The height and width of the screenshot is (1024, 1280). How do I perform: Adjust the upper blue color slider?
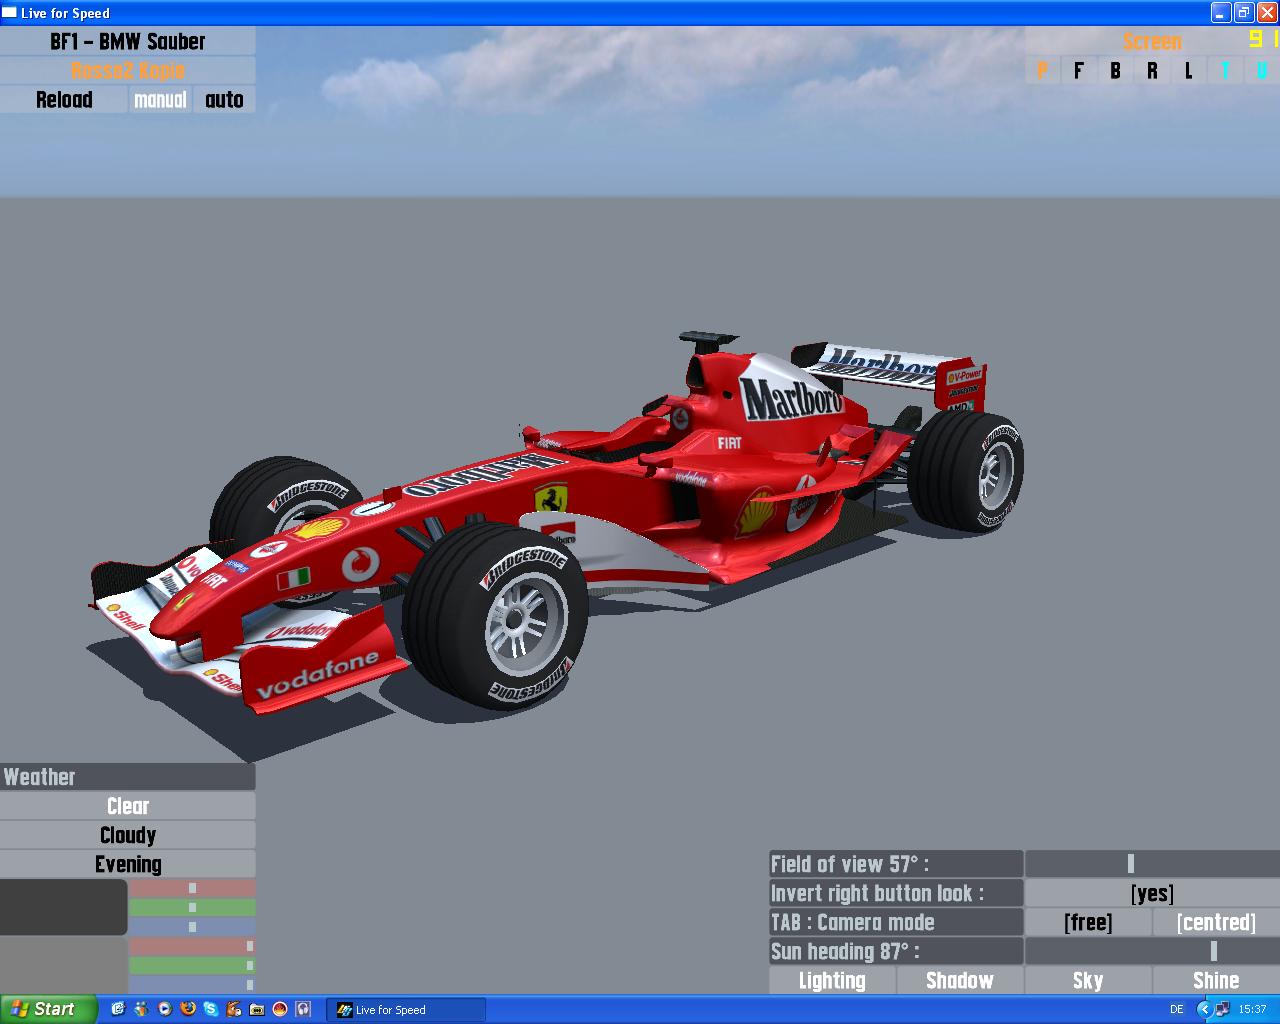pyautogui.click(x=192, y=927)
